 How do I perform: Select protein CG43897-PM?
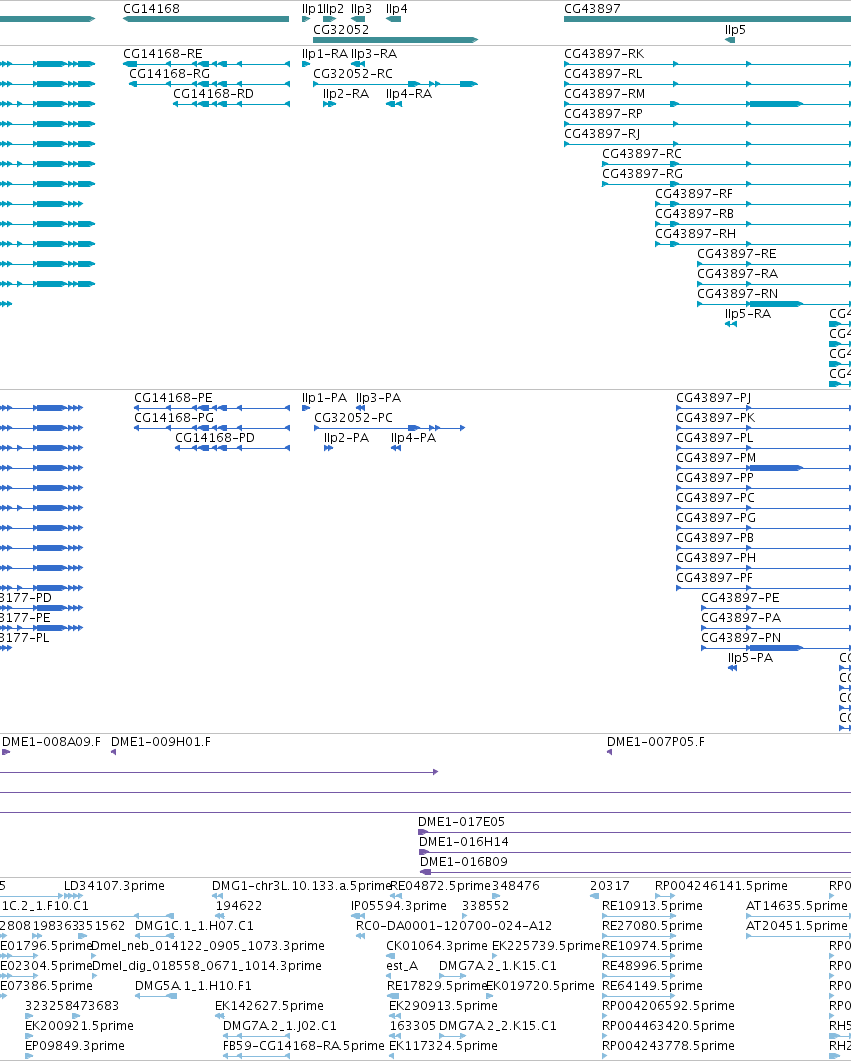pyautogui.click(x=716, y=457)
